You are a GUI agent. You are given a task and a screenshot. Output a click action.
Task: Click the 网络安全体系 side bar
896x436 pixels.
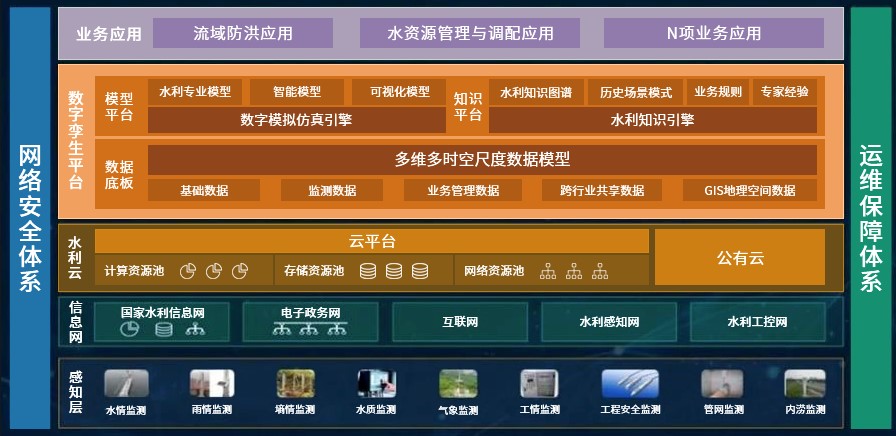30,218
